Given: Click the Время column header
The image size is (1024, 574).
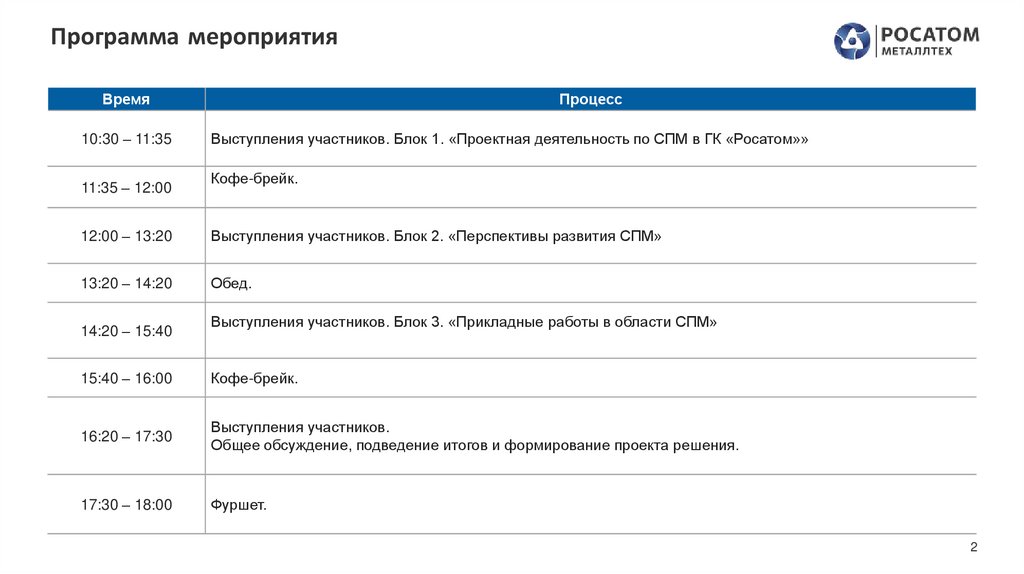Looking at the screenshot, I should (126, 99).
